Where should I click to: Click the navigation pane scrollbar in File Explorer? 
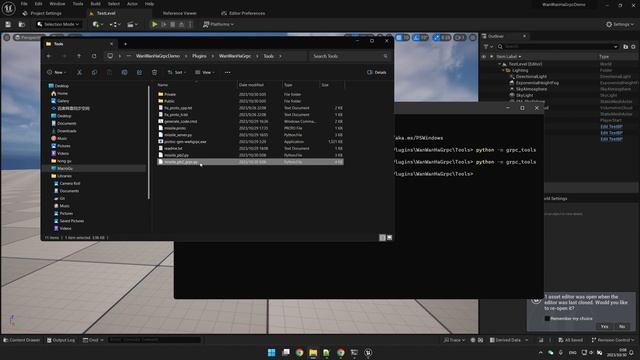point(149,142)
